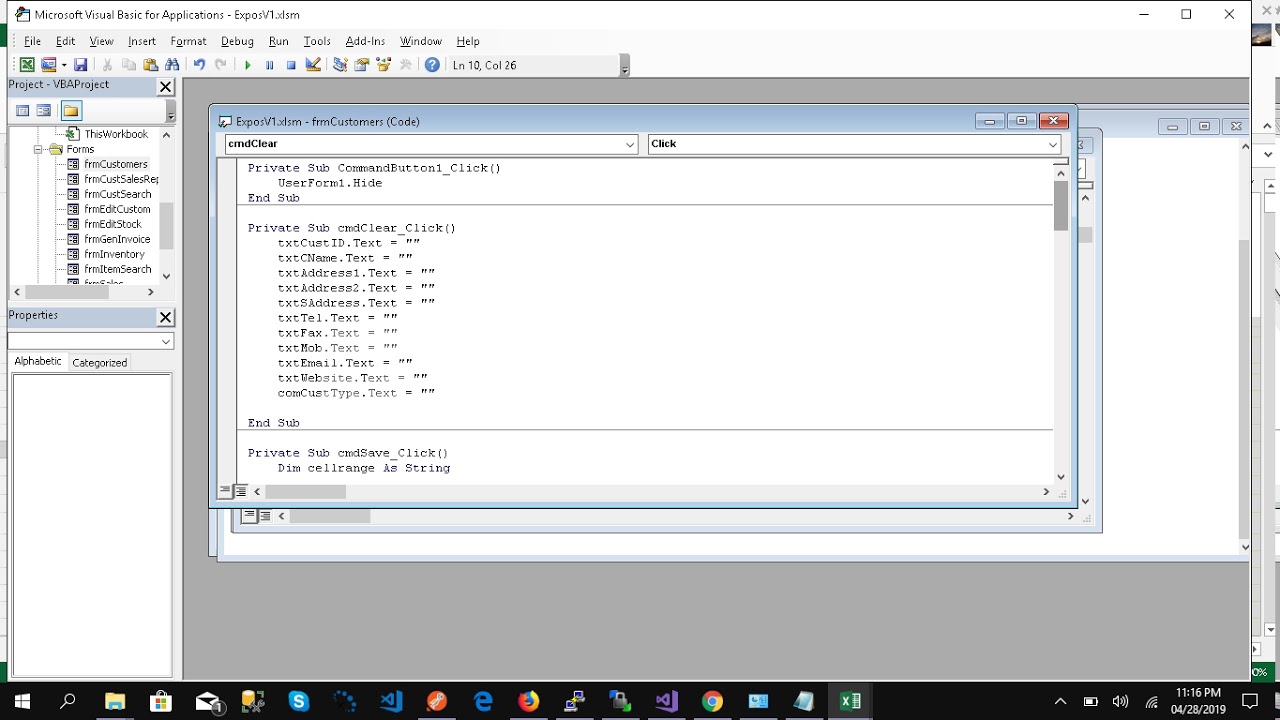
Task: Run the macro with the green play icon
Action: [x=247, y=65]
